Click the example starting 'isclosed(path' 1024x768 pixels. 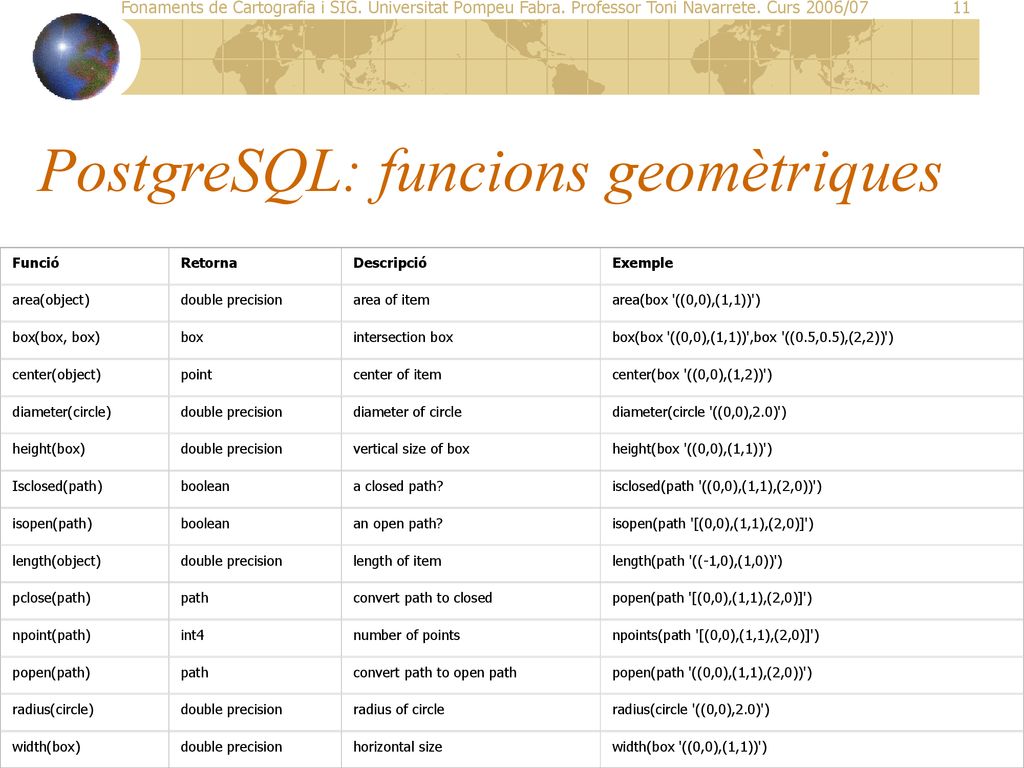pyautogui.click(x=716, y=487)
